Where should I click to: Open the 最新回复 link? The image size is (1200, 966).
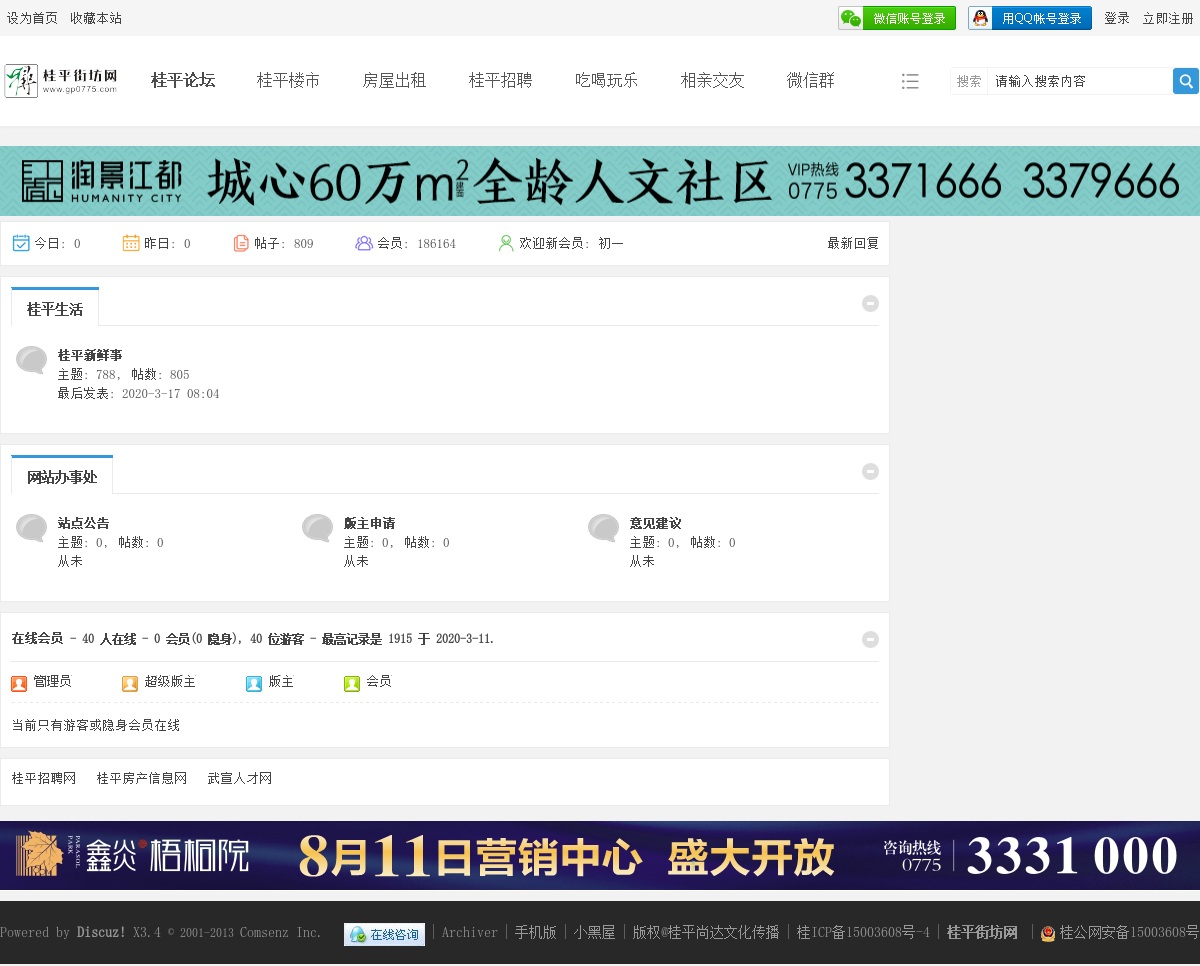[x=852, y=243]
